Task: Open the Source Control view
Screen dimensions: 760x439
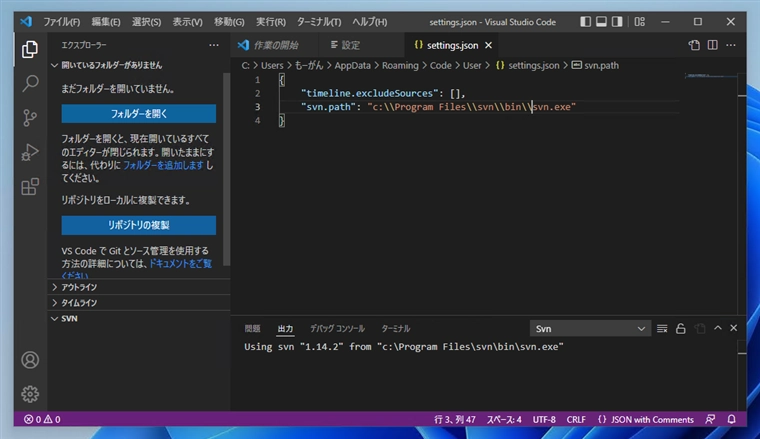Action: tap(30, 118)
